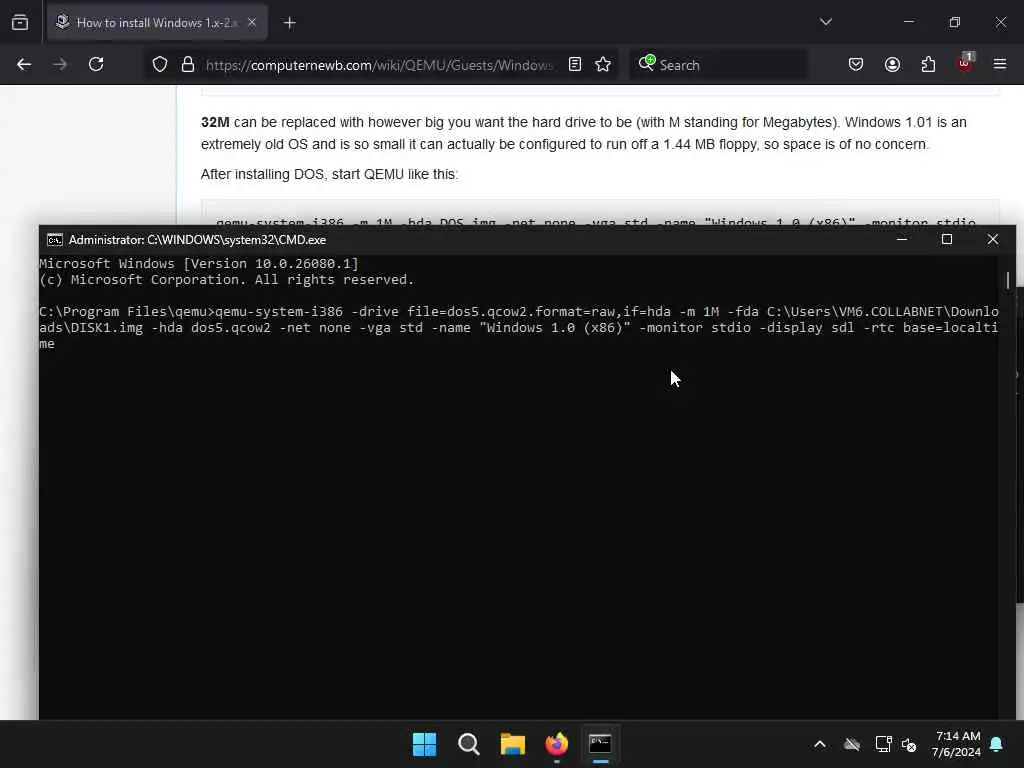Bookmark this page with the star
Image resolution: width=1024 pixels, height=768 pixels.
coord(603,65)
